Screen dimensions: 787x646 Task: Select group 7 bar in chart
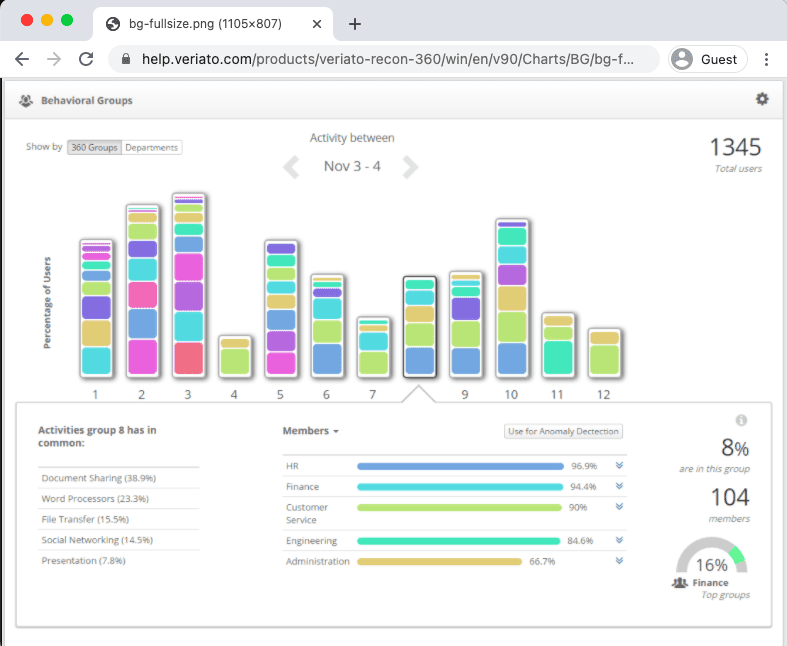[373, 347]
